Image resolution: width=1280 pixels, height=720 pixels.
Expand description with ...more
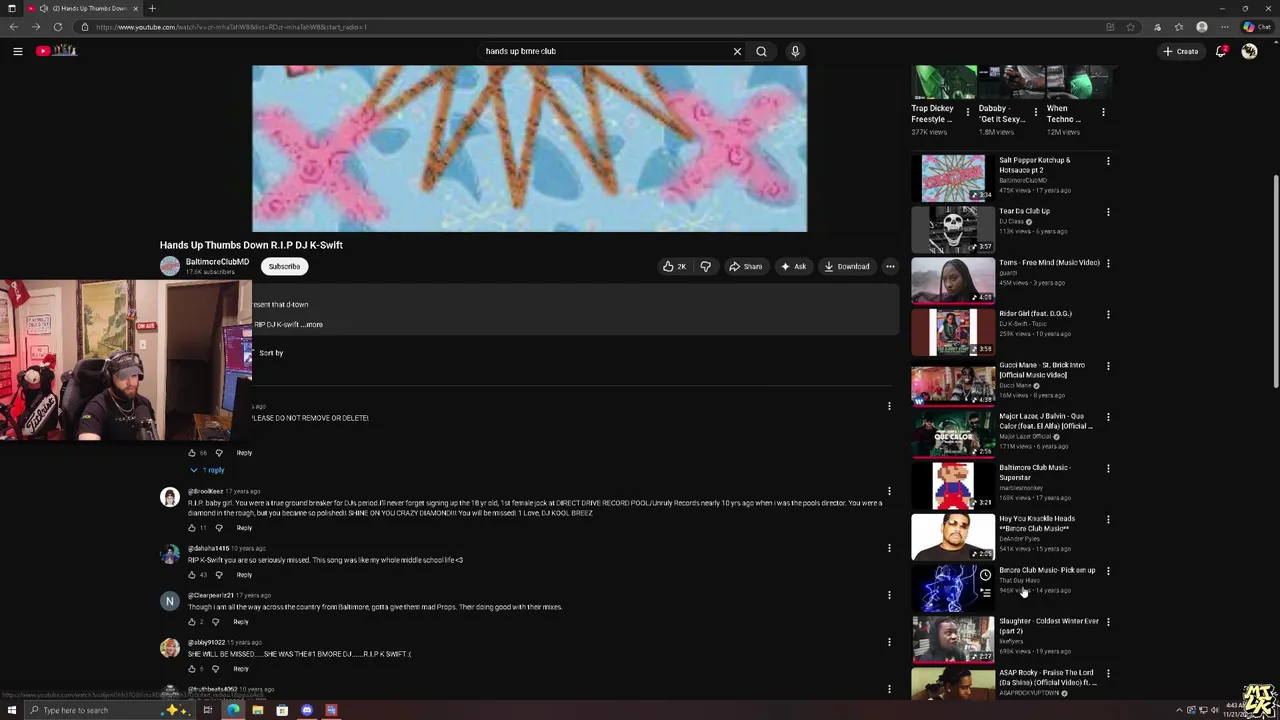pyautogui.click(x=312, y=325)
